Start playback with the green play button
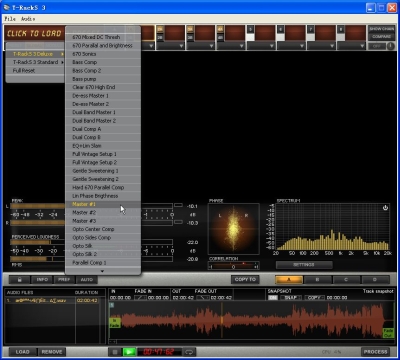This screenshot has height=360, width=400. pos(129,352)
